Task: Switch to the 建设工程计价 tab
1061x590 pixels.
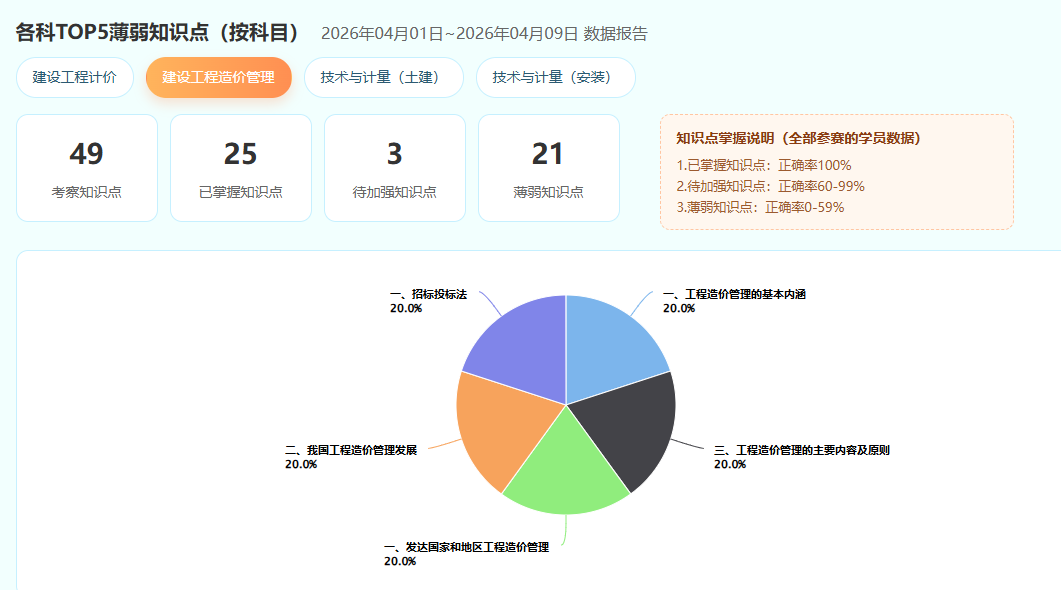Action: click(75, 78)
